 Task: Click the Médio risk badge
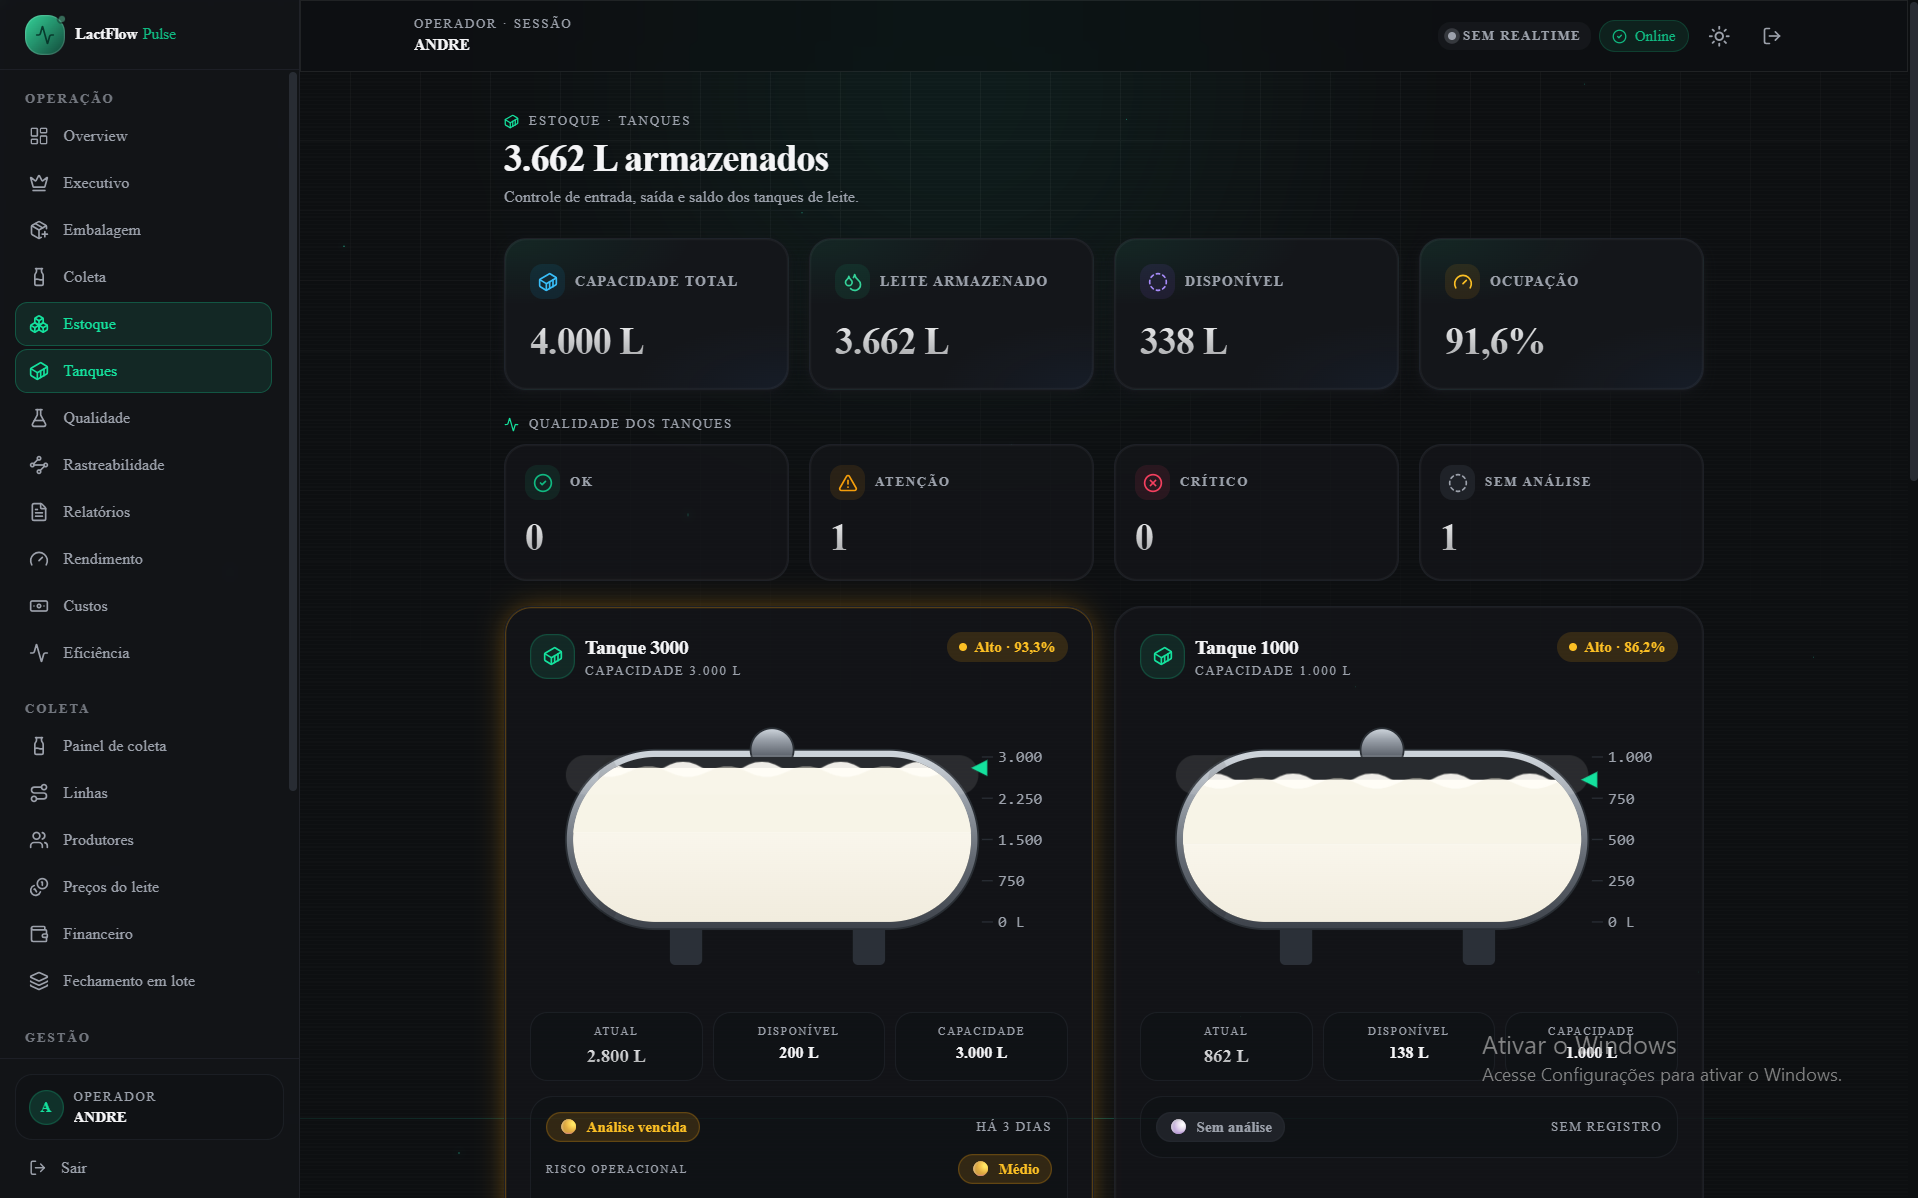[1005, 1169]
